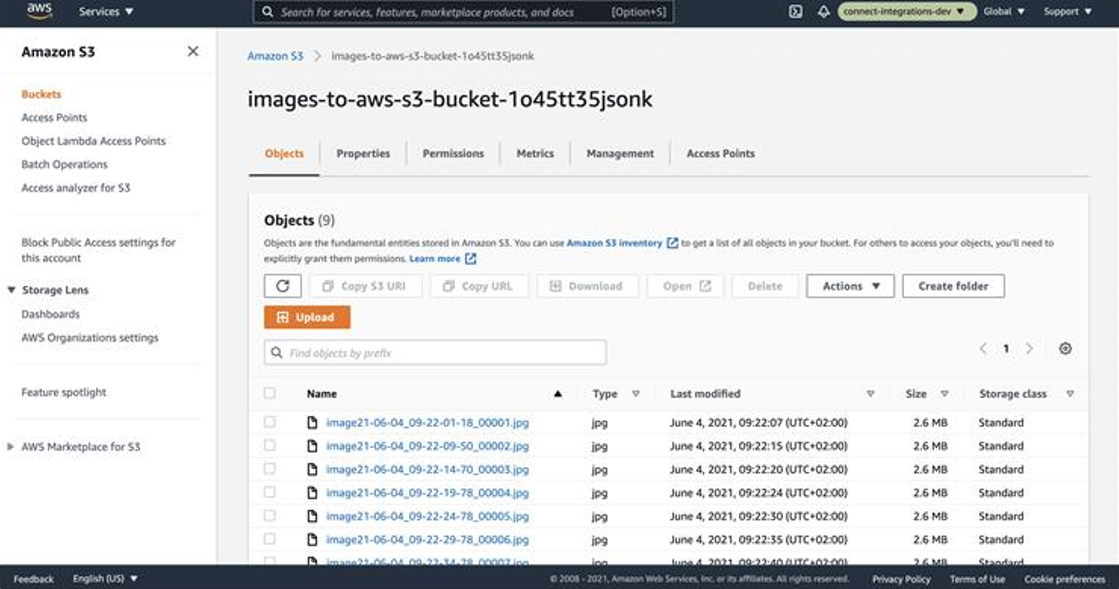Select checkbox for image 00003.jpg
Screen dimensions: 1119x589
[x=269, y=469]
